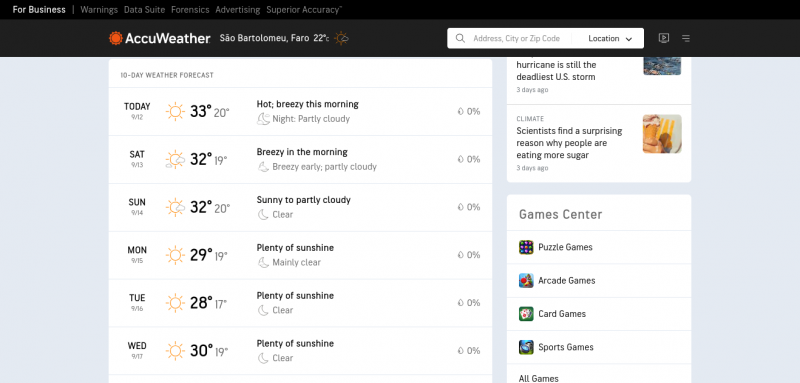Click the Puzzle Games icon
Image resolution: width=800 pixels, height=383 pixels.
point(526,247)
